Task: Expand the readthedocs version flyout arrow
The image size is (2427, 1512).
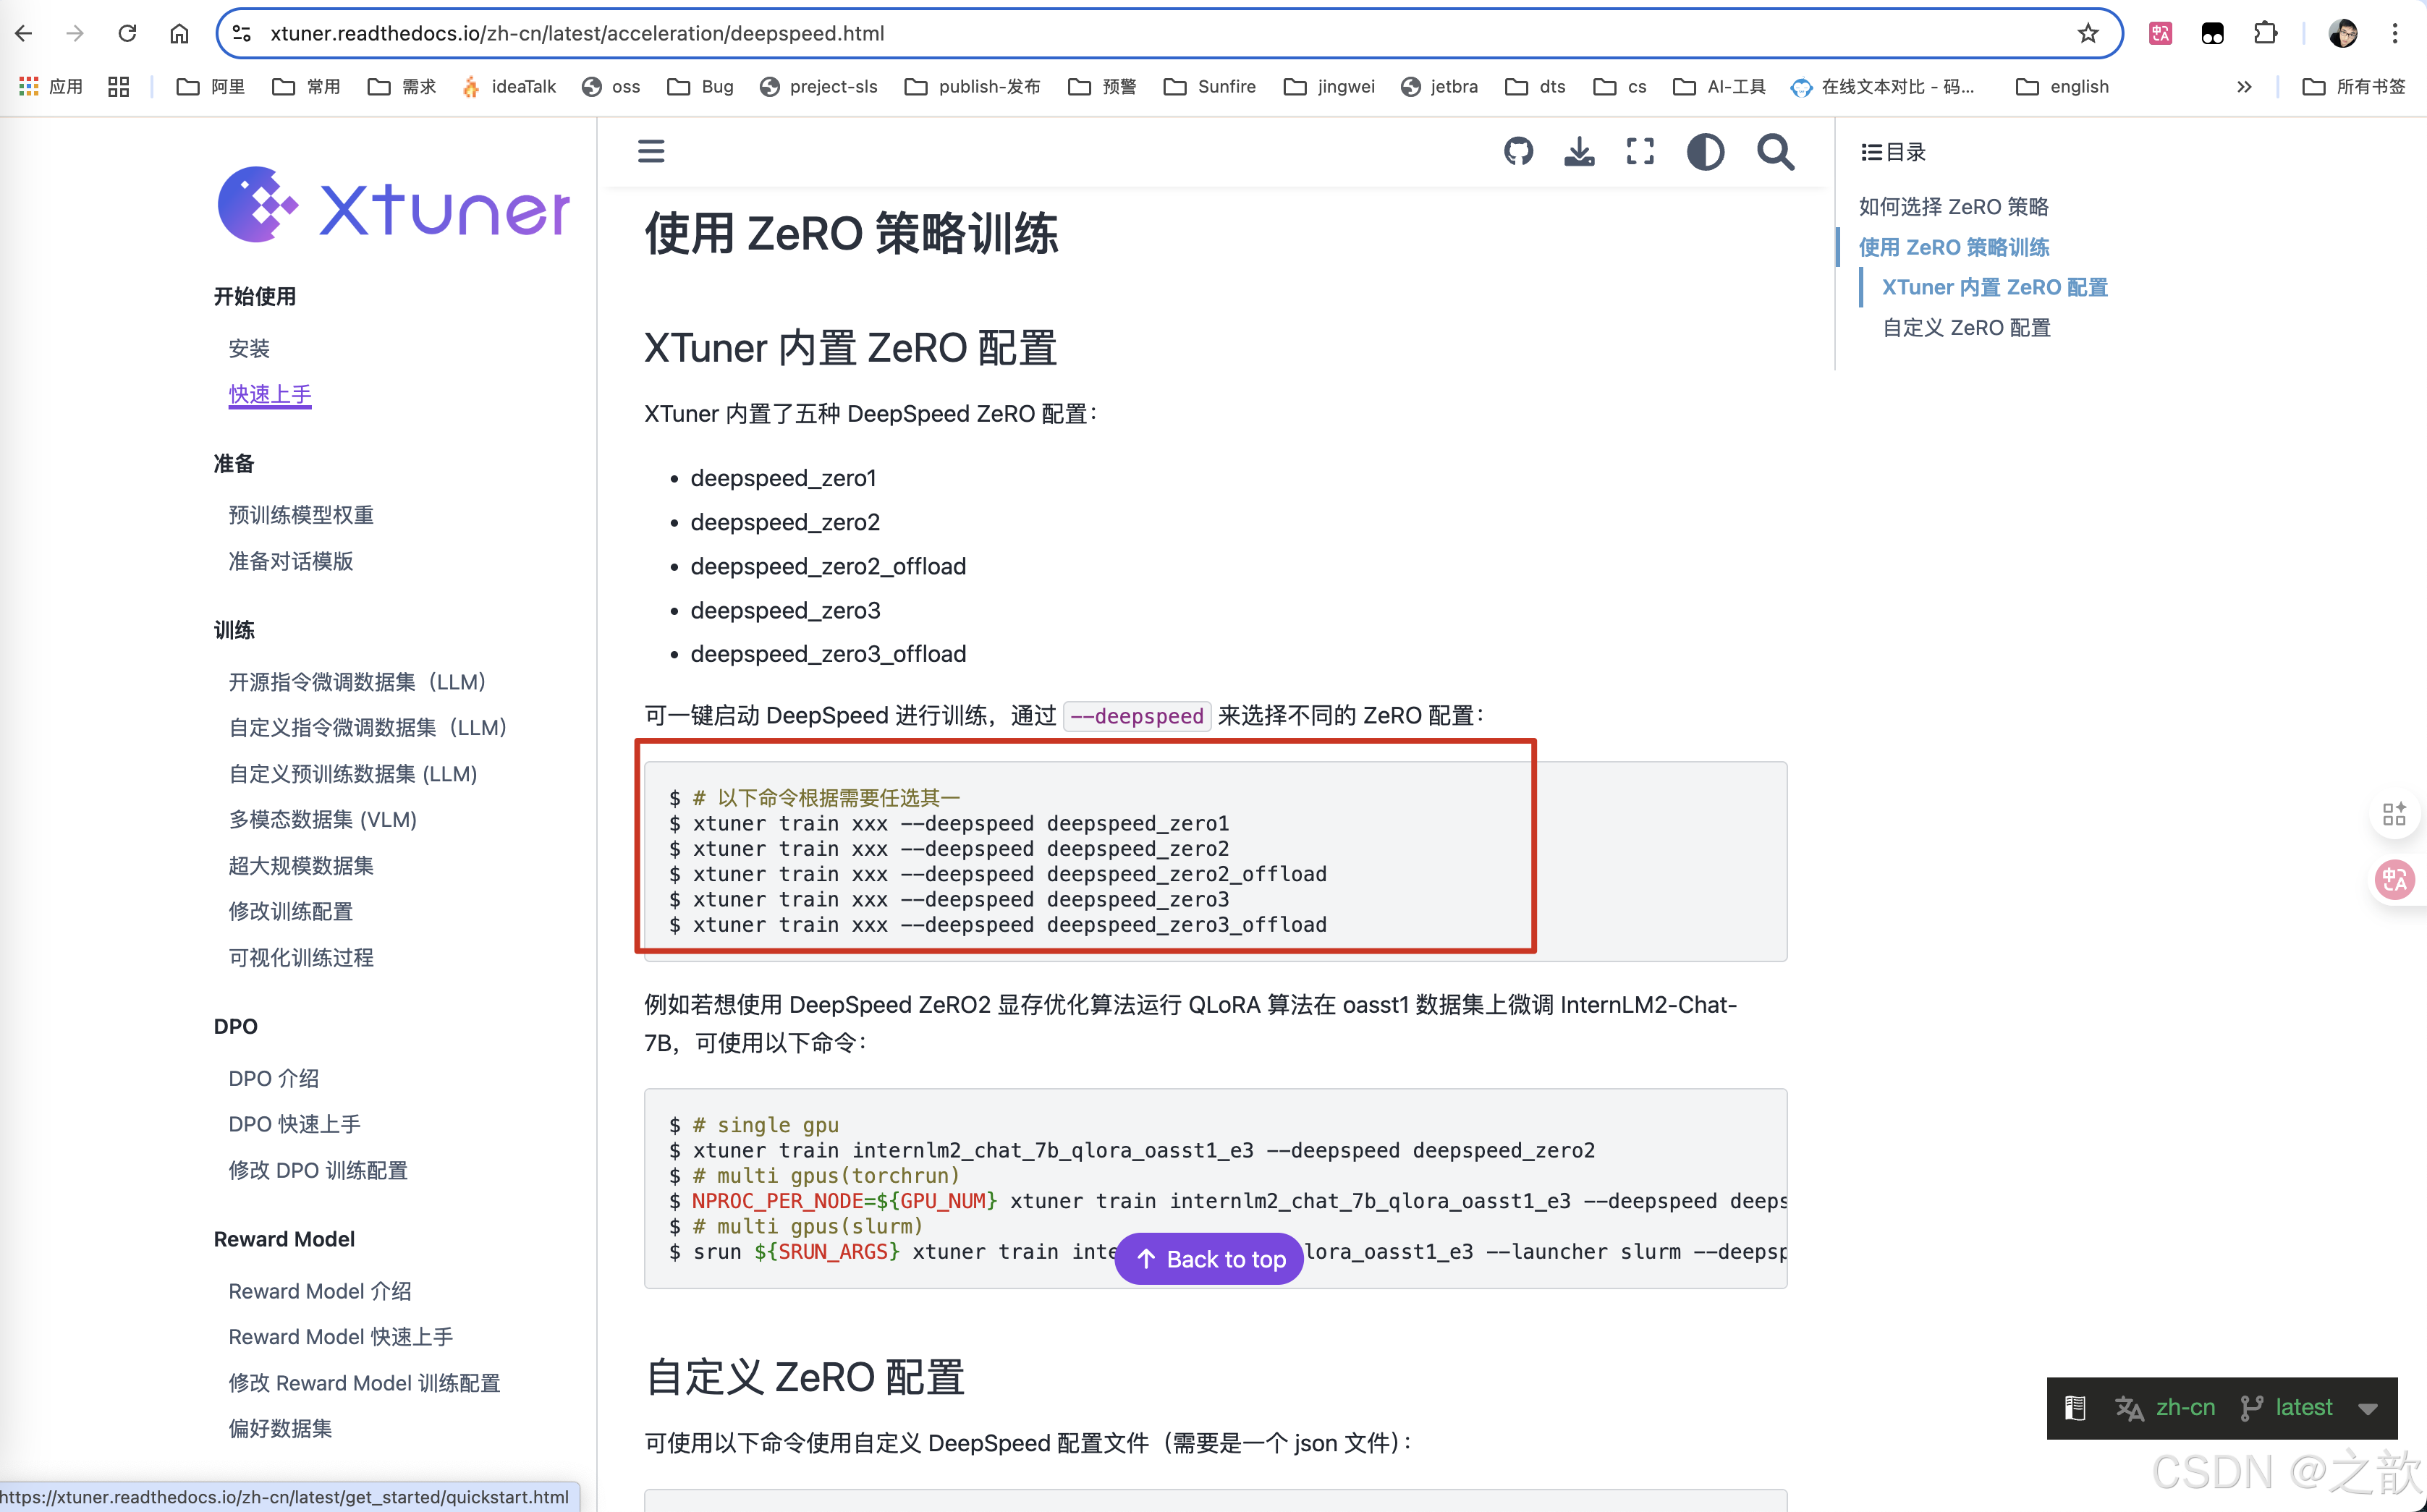Action: tap(2367, 1408)
